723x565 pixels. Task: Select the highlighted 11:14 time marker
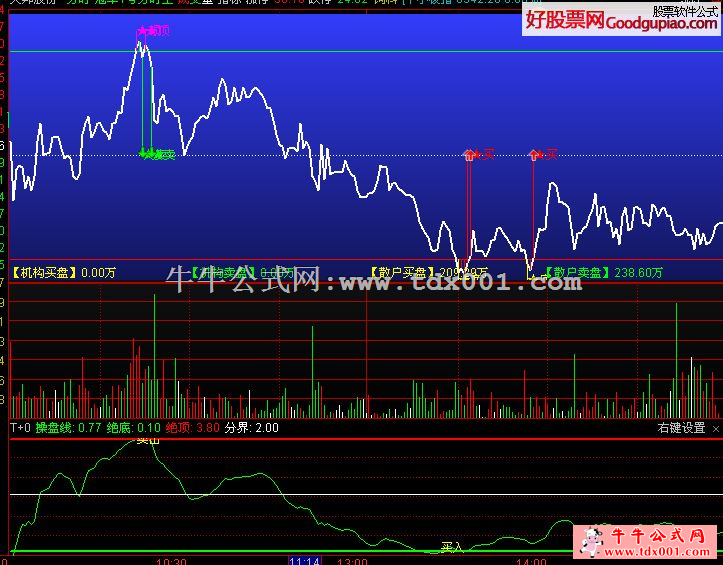303,559
